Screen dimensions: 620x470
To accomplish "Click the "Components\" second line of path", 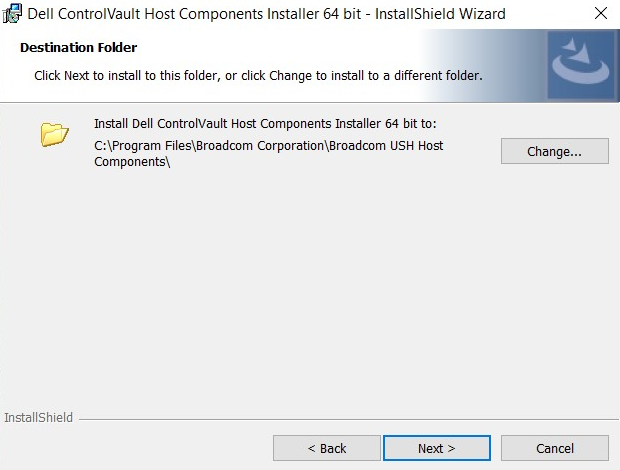I will [x=132, y=162].
